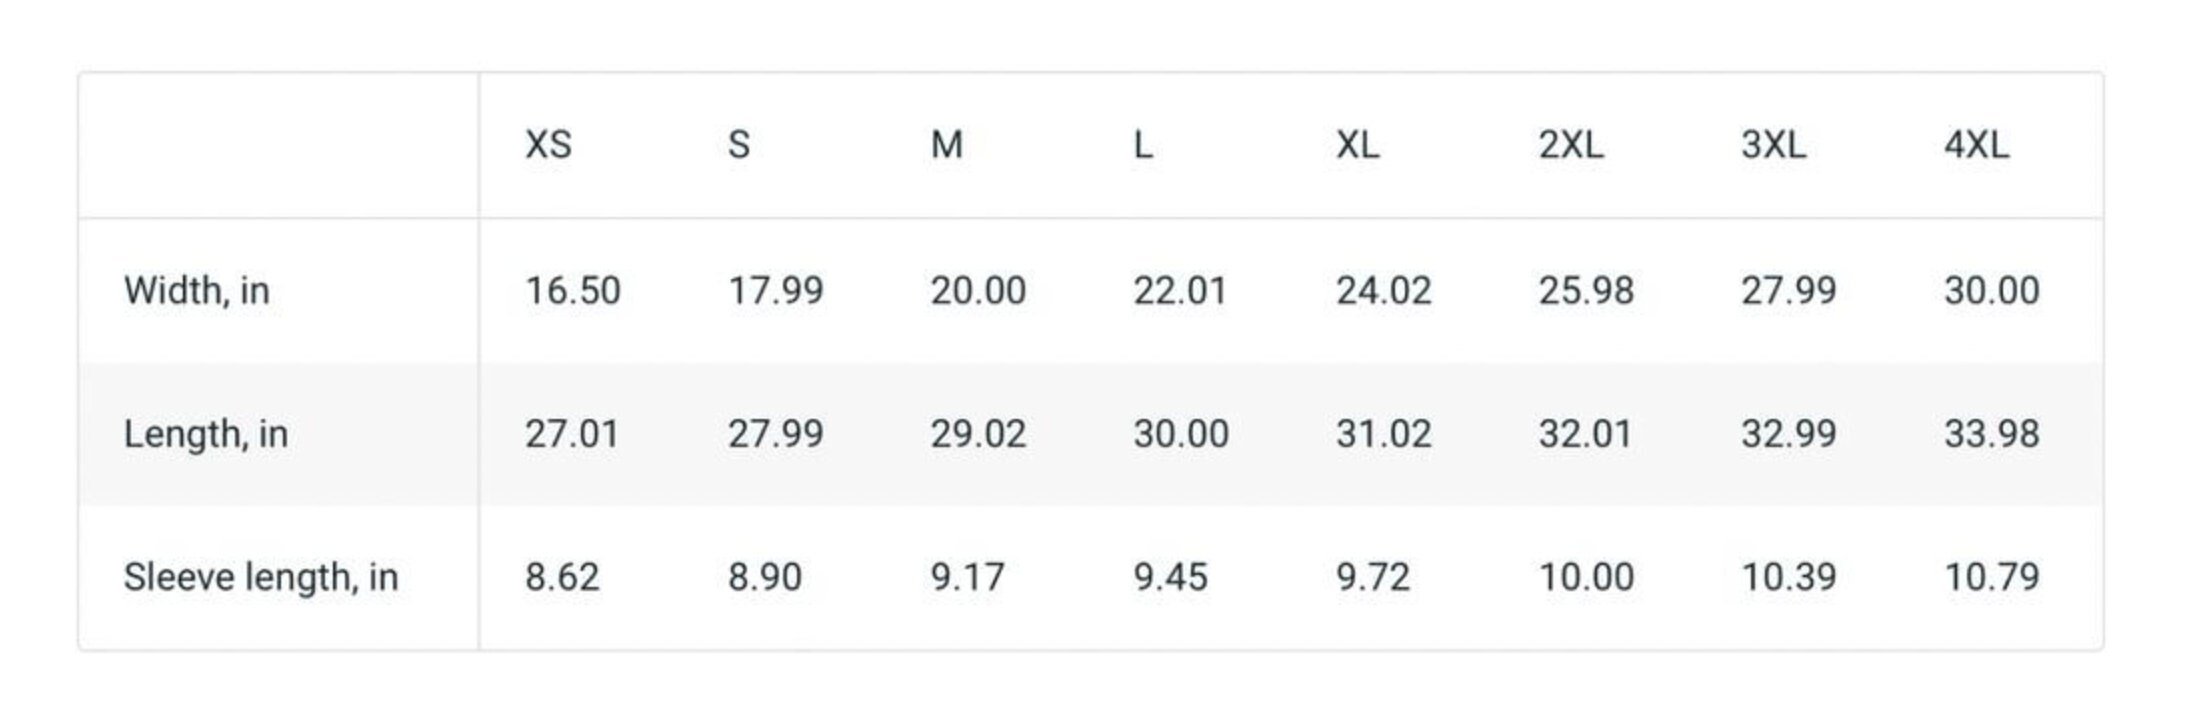Click the Width, in row label

click(x=197, y=291)
